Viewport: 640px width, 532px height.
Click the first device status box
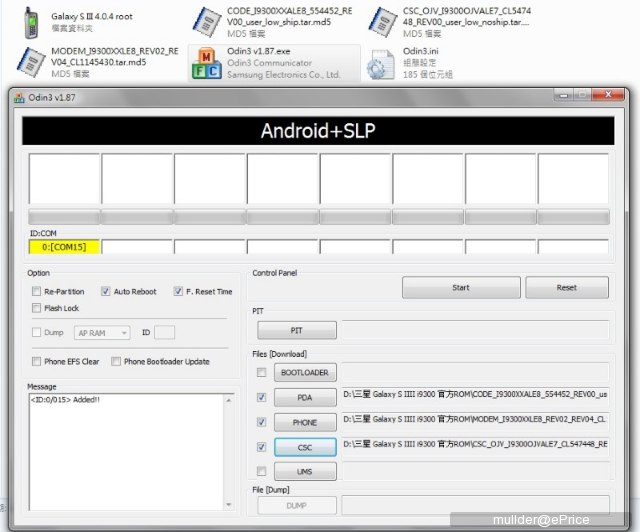coord(64,178)
